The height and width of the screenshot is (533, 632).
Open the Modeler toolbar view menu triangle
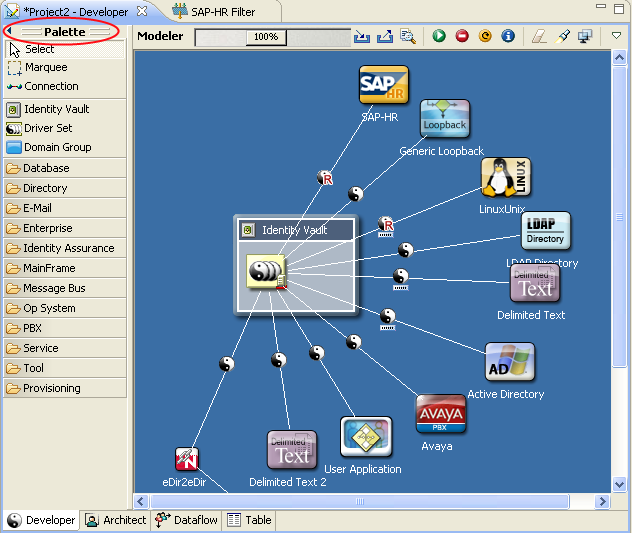[x=616, y=35]
